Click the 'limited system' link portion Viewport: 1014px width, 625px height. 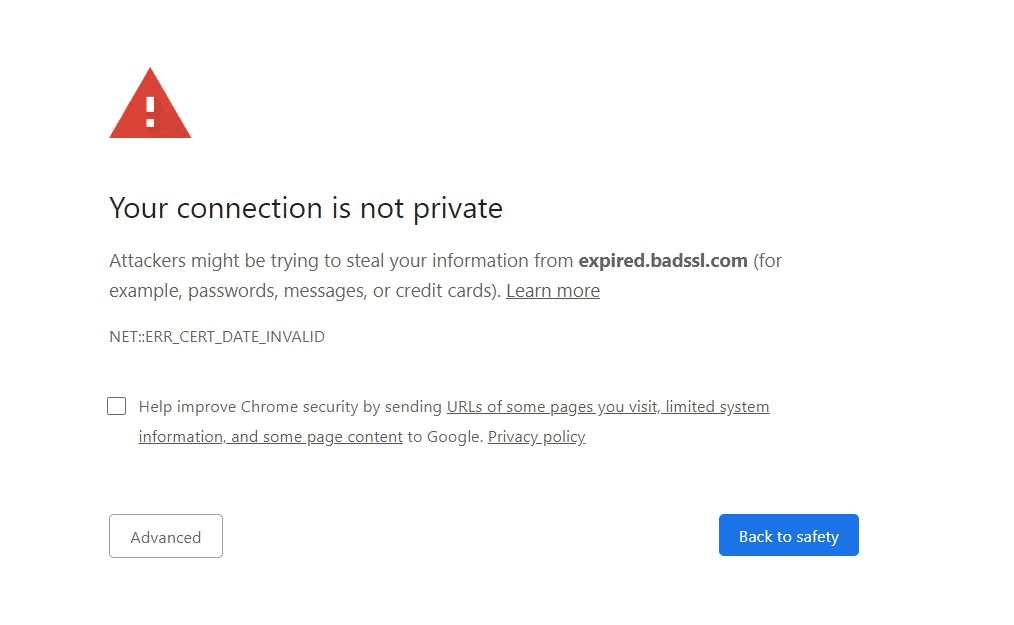[x=717, y=406]
